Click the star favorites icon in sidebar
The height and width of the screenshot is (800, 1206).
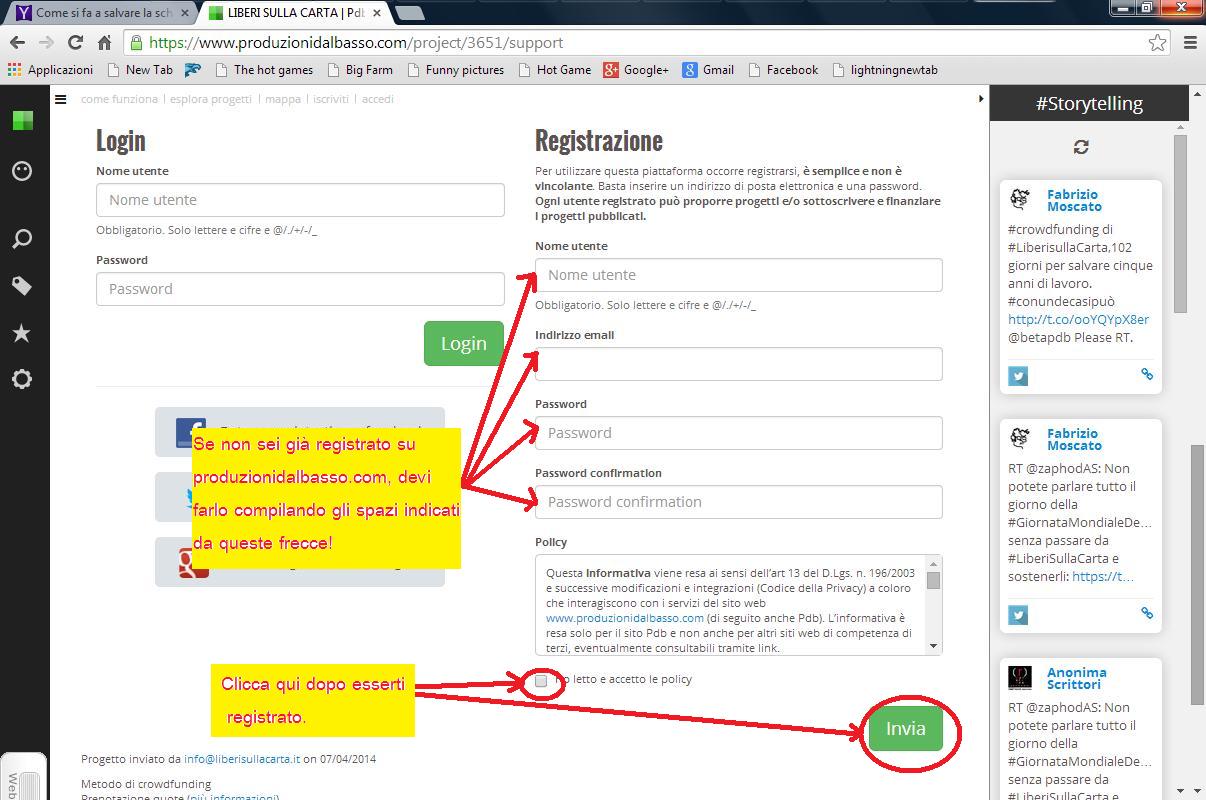click(x=22, y=333)
